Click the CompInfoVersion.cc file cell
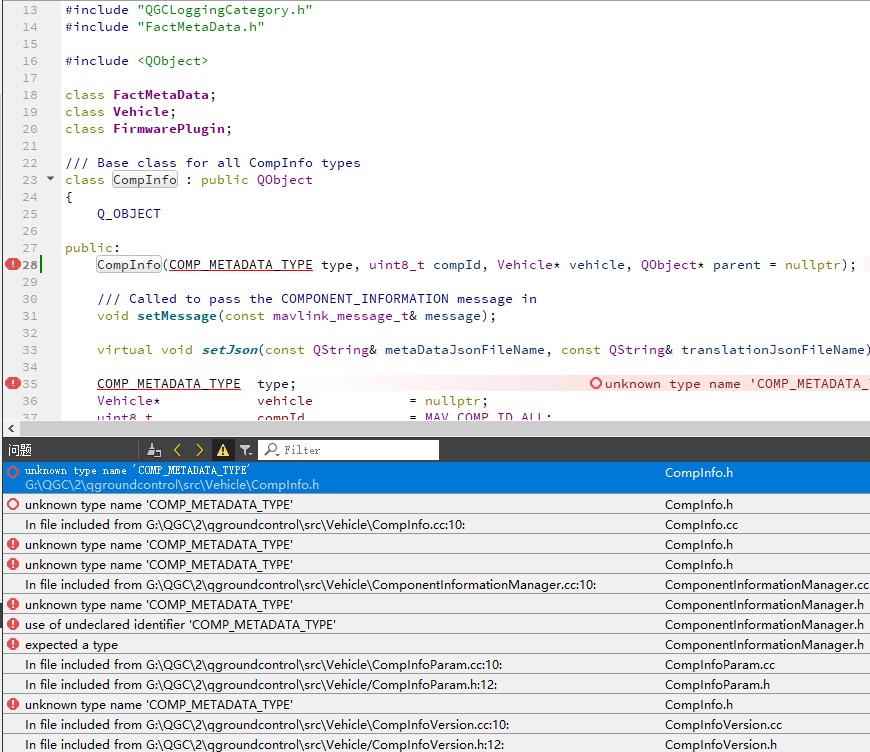The image size is (870, 752). click(x=723, y=724)
